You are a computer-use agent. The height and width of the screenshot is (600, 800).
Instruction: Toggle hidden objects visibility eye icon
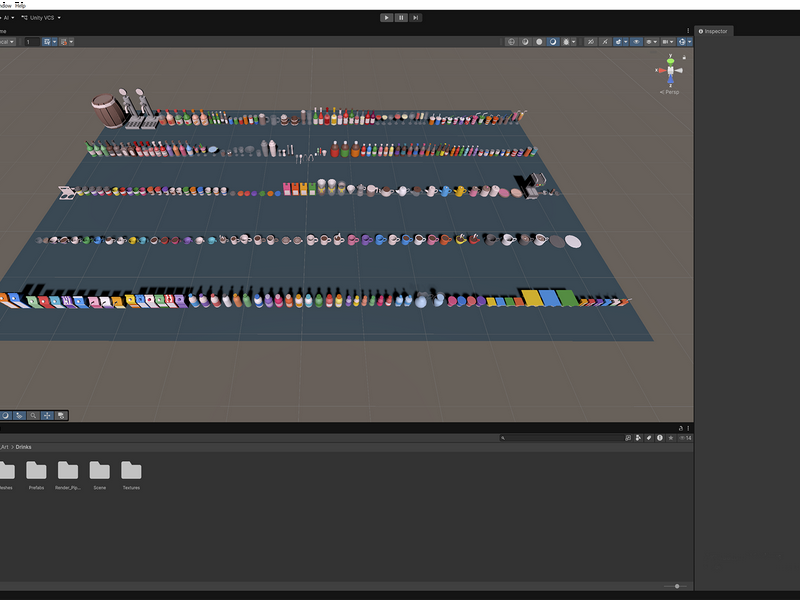pyautogui.click(x=636, y=42)
